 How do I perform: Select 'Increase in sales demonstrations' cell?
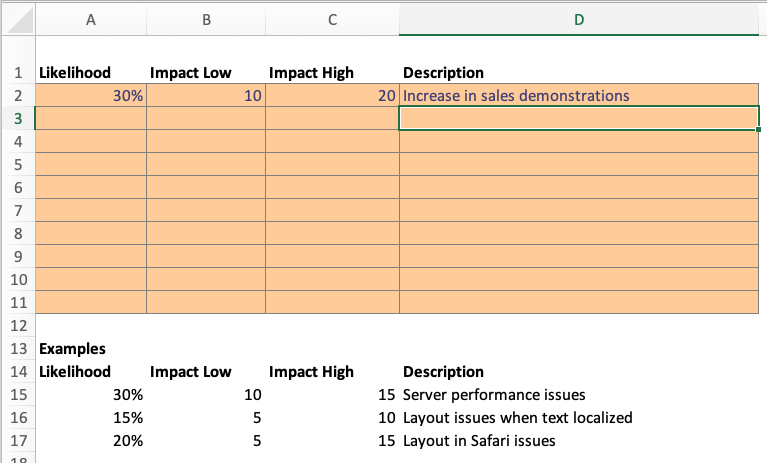click(579, 95)
